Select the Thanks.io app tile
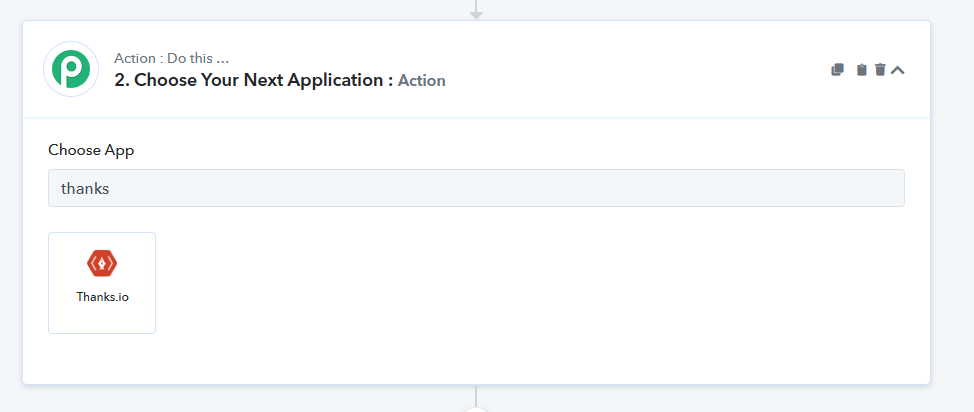This screenshot has height=412, width=974. click(x=102, y=283)
